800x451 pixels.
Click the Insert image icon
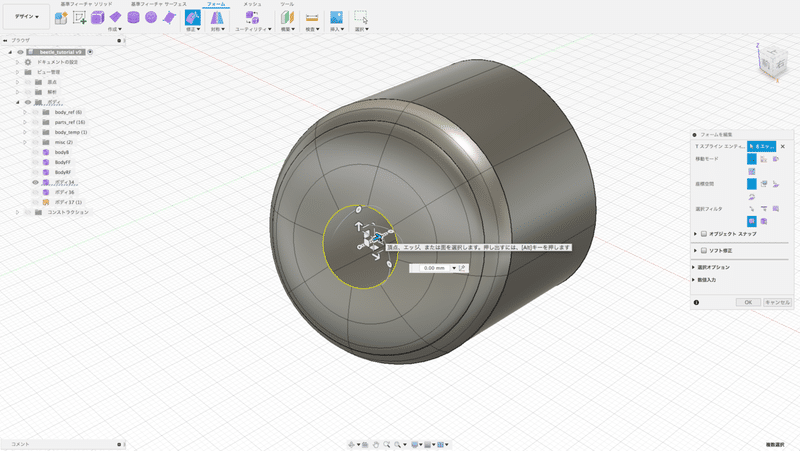(x=336, y=18)
